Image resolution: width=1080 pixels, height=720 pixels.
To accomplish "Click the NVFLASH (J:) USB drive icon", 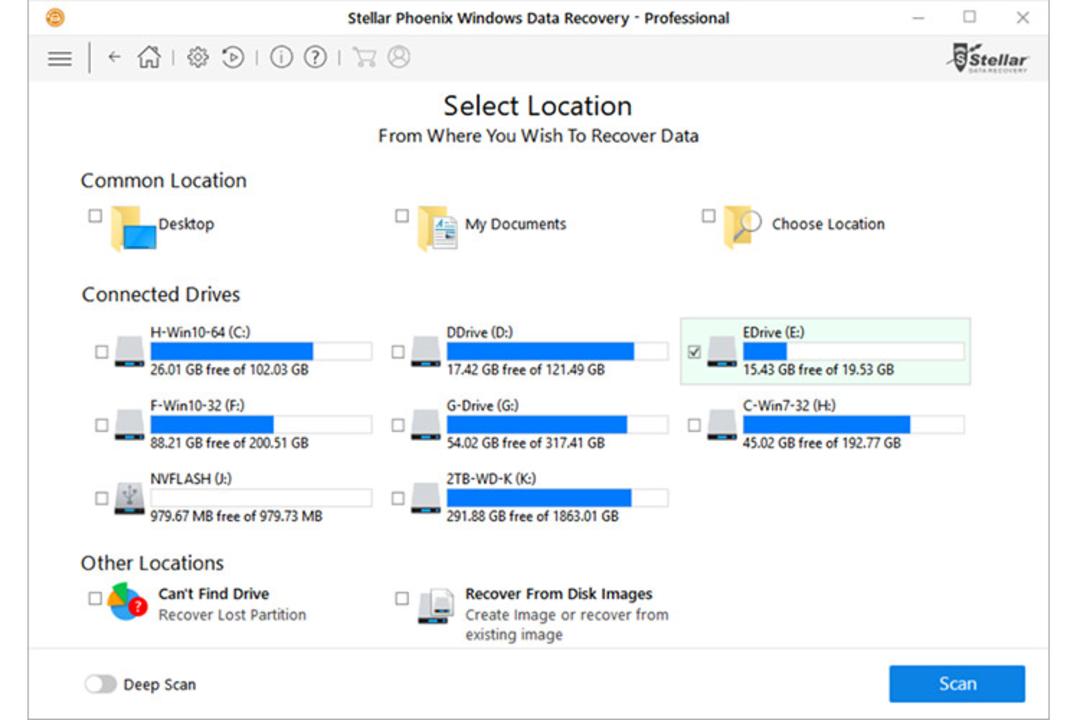I will (x=129, y=498).
